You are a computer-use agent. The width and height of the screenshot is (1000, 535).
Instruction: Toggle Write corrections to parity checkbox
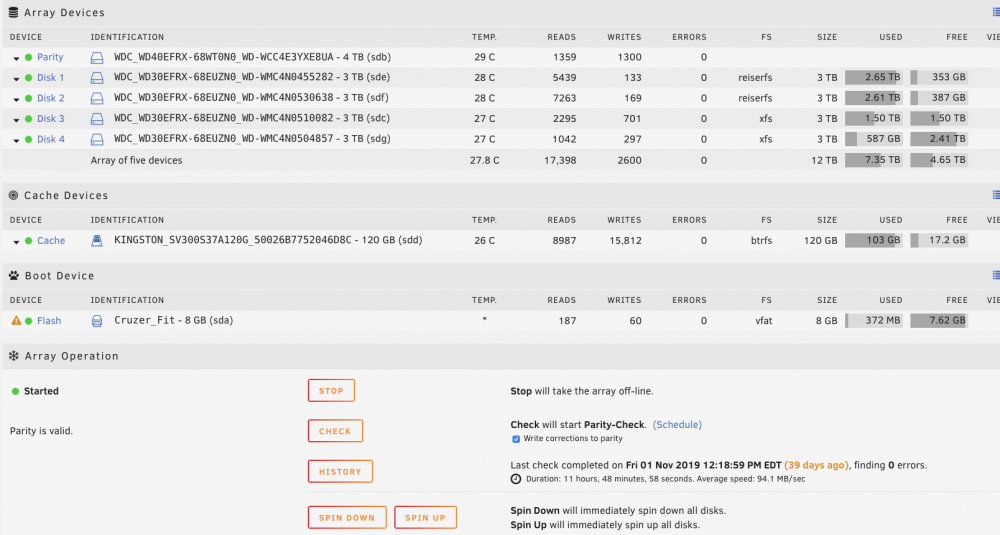click(x=516, y=439)
